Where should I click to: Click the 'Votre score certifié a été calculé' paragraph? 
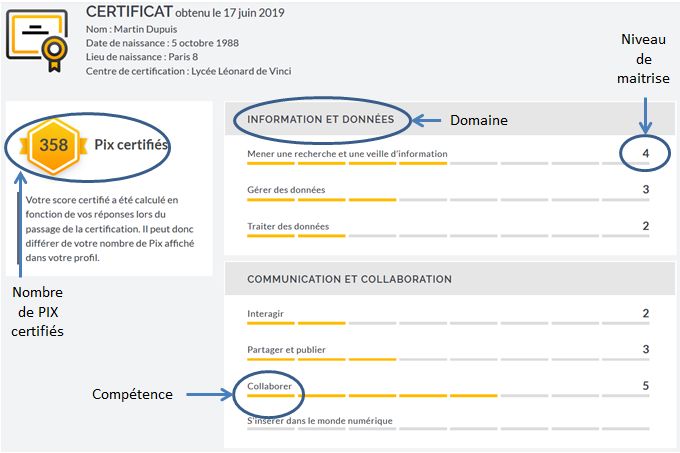(110, 229)
